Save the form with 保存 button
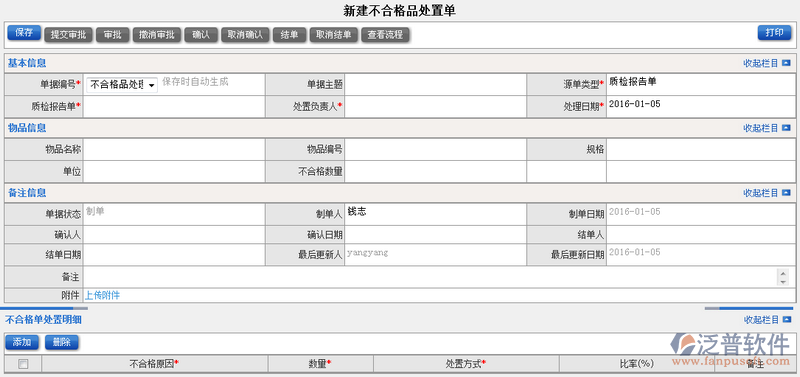This screenshot has width=800, height=377. click(x=24, y=33)
